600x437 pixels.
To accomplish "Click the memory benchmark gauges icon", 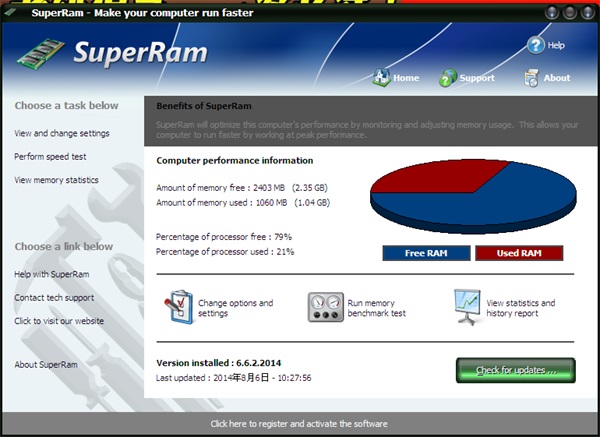I will point(325,307).
